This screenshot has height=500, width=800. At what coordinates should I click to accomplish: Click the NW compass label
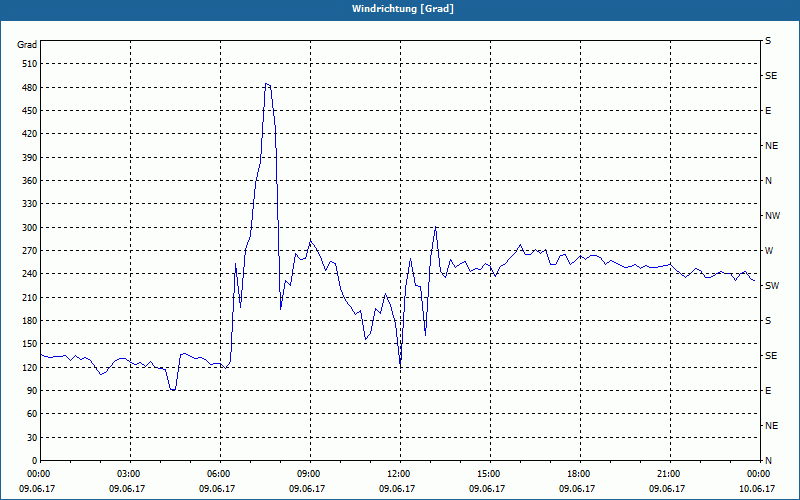click(x=772, y=216)
